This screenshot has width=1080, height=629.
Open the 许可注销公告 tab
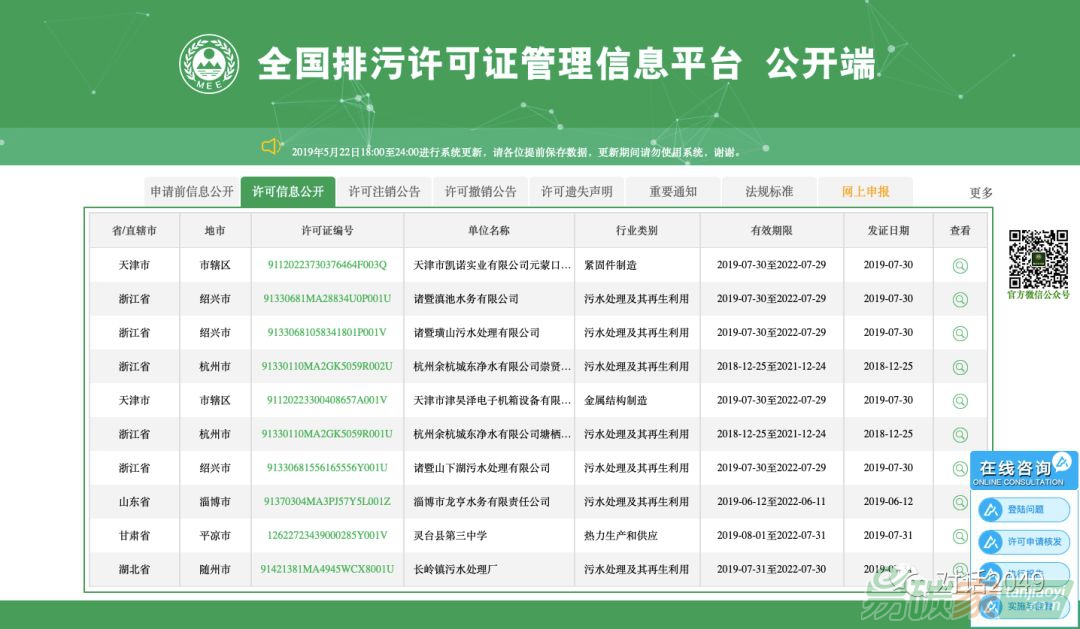[x=384, y=191]
